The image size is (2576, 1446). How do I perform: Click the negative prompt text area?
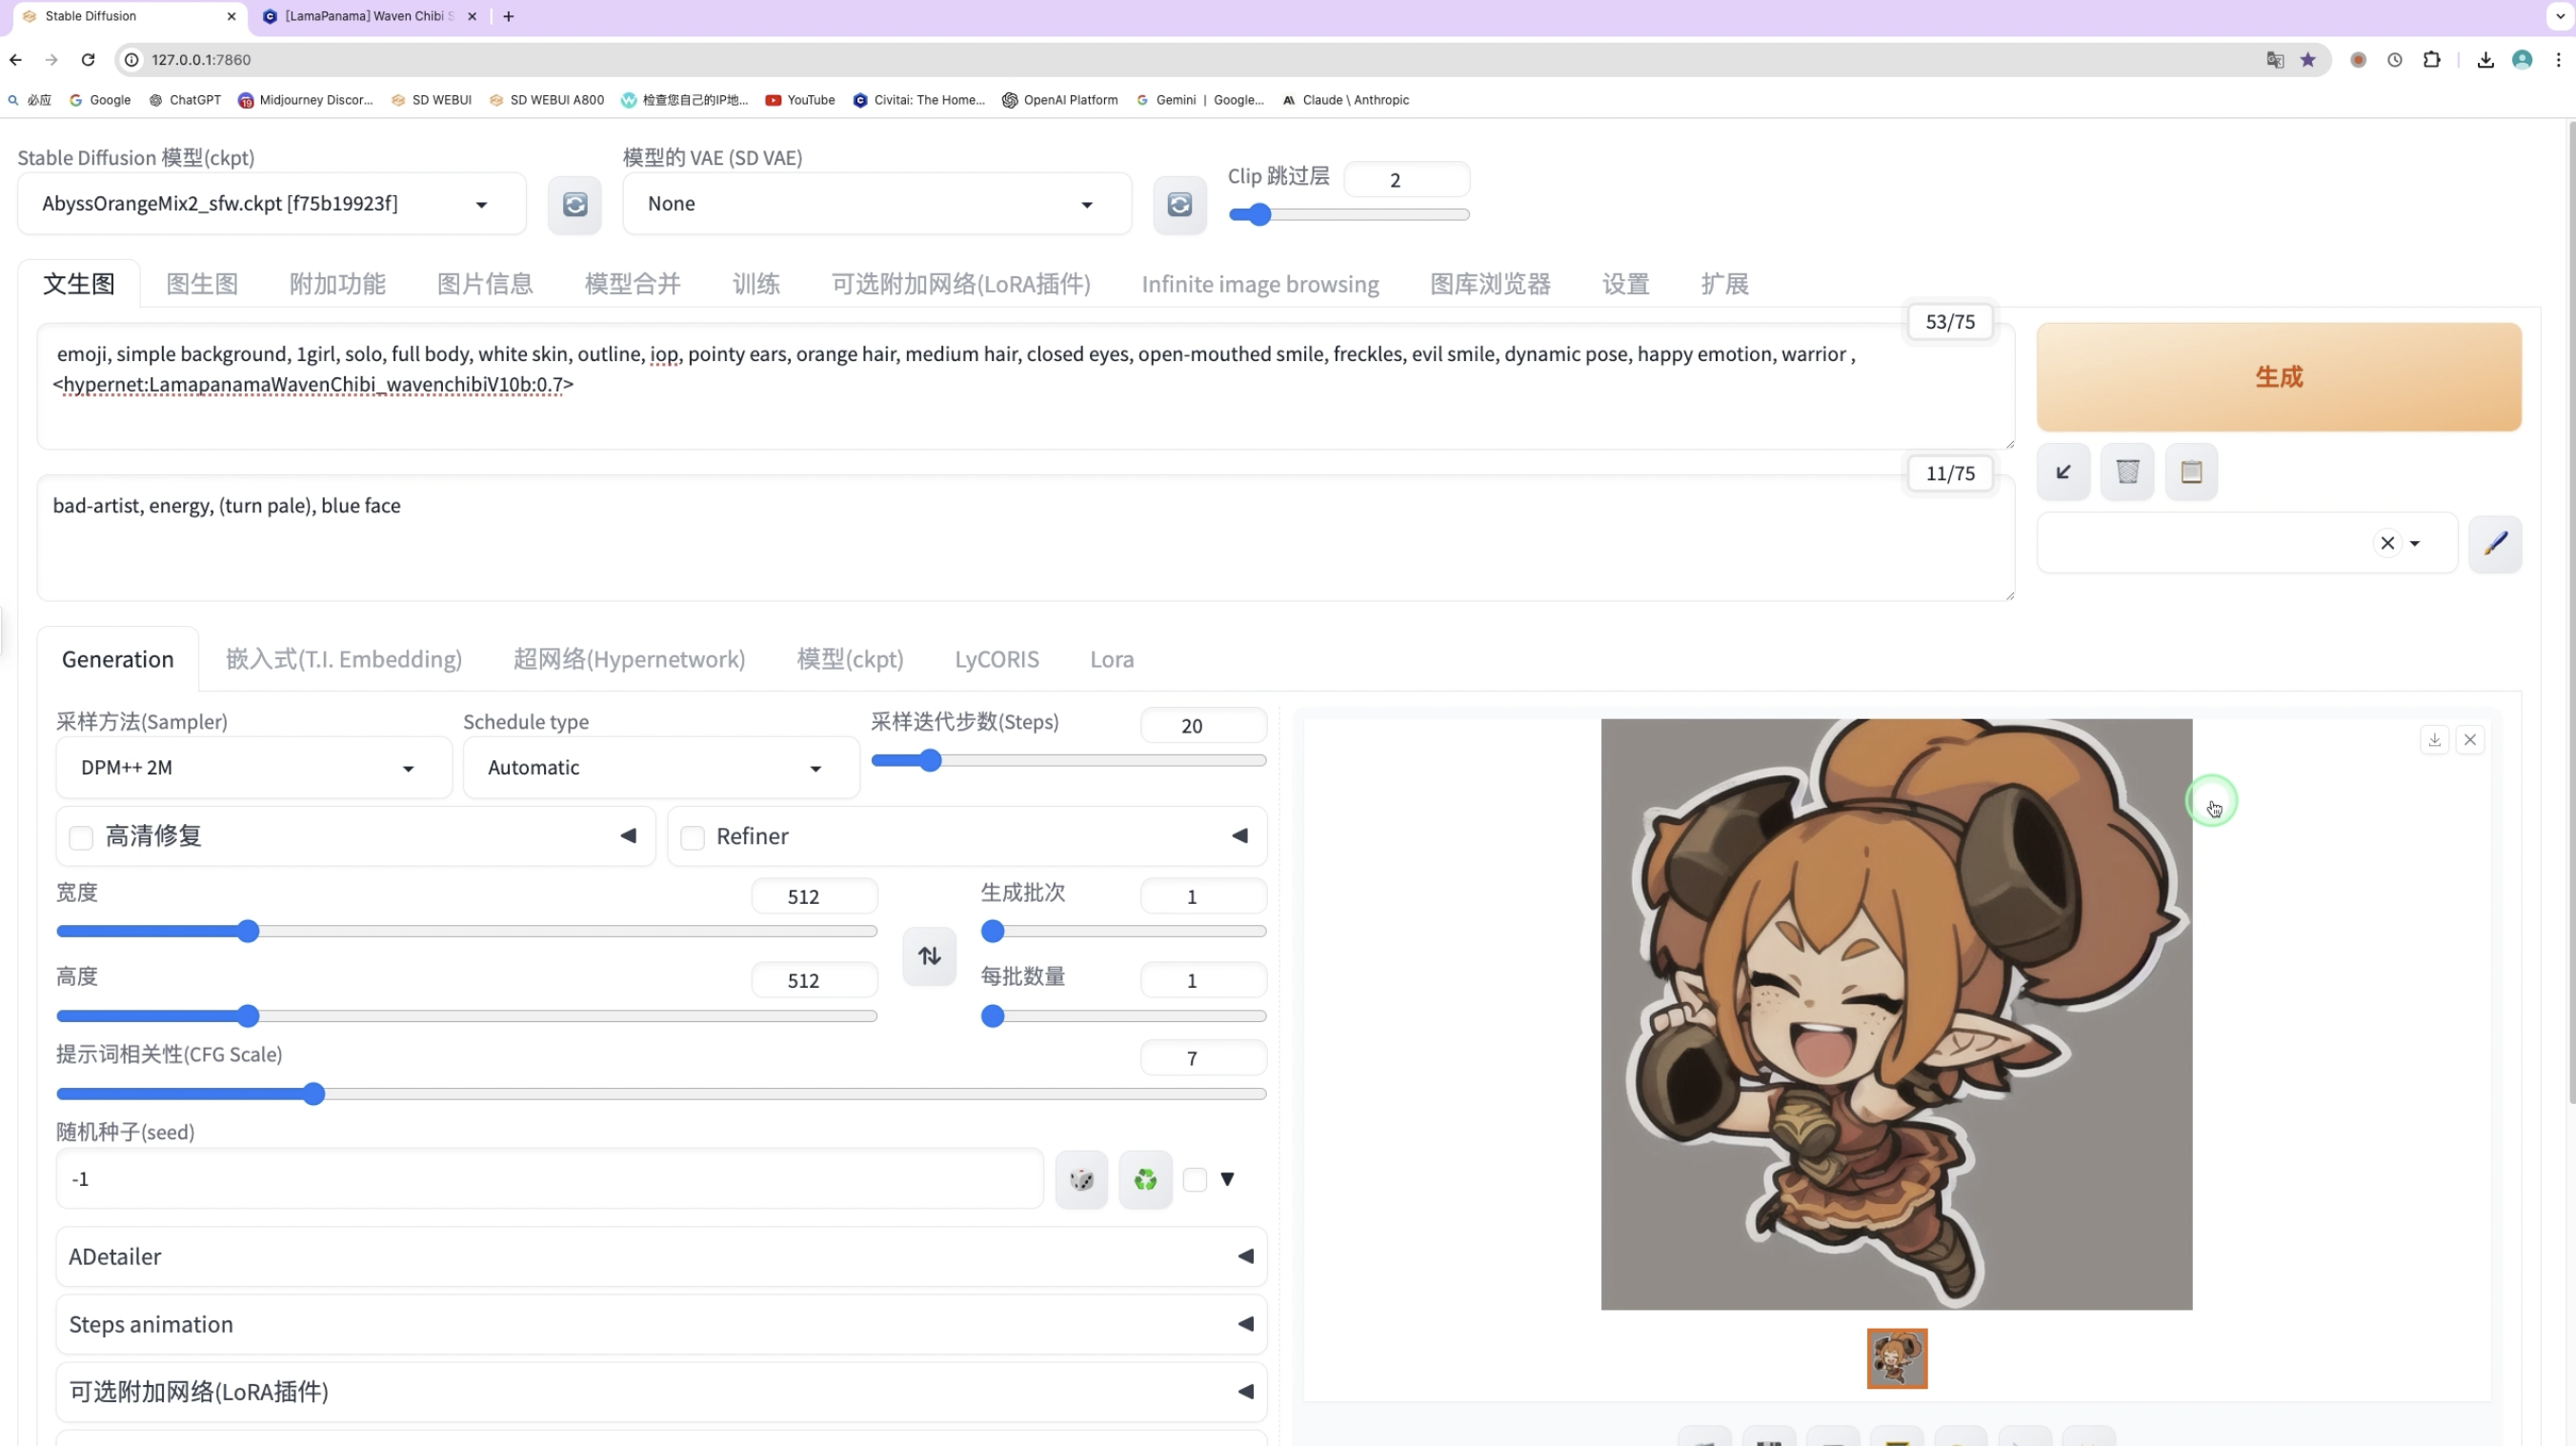pyautogui.click(x=1025, y=538)
